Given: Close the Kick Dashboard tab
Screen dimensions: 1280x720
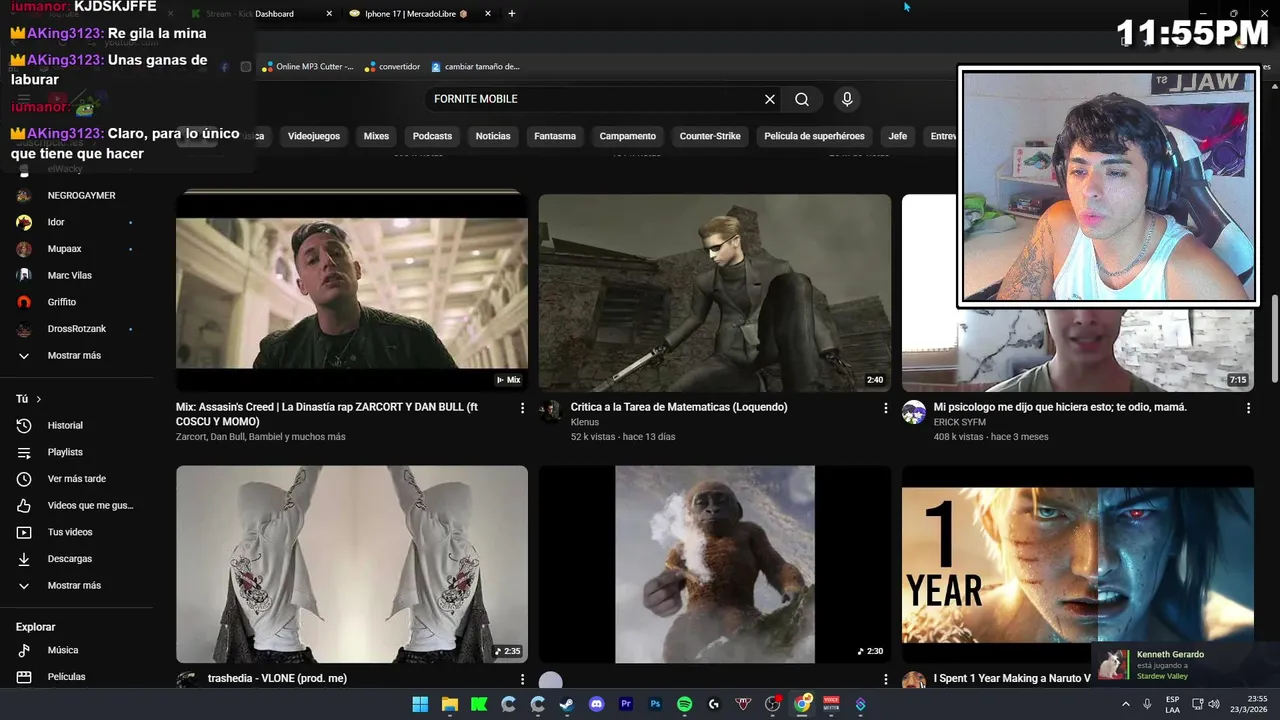Looking at the screenshot, I should (330, 14).
